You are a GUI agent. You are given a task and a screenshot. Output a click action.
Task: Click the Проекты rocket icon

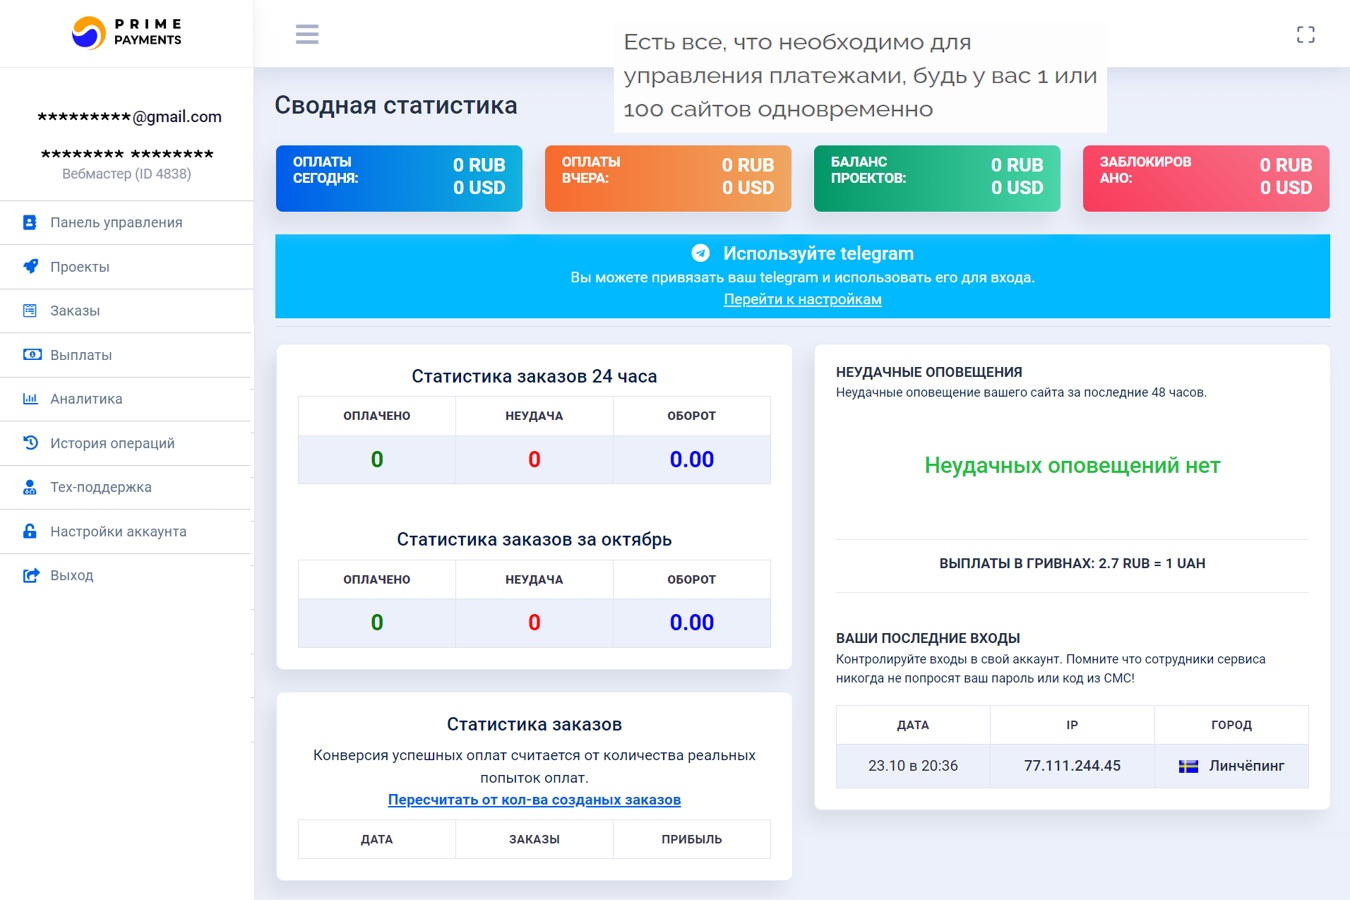tap(30, 266)
